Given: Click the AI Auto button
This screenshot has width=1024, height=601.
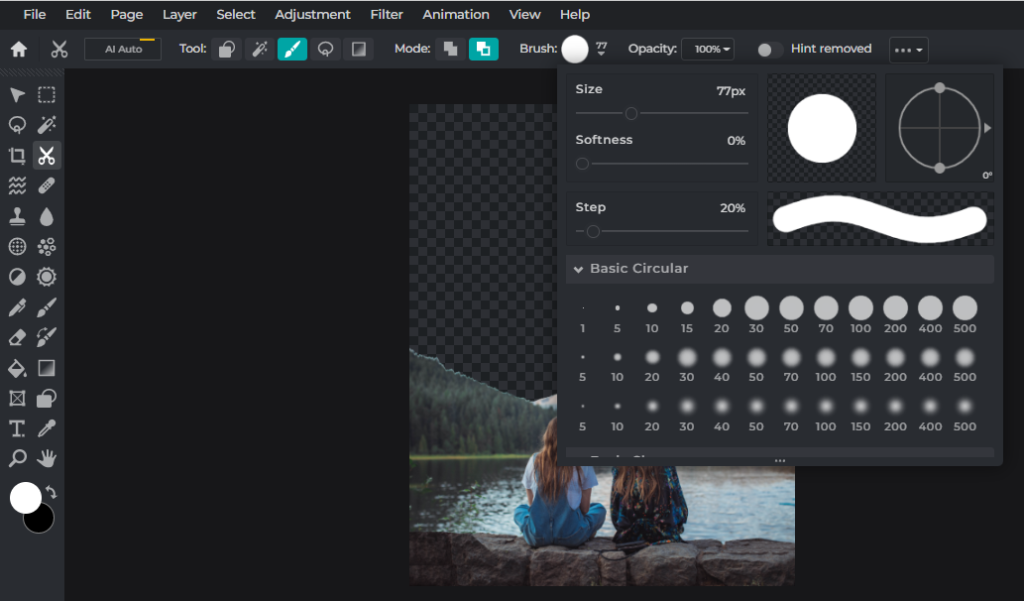Looking at the screenshot, I should click(122, 48).
